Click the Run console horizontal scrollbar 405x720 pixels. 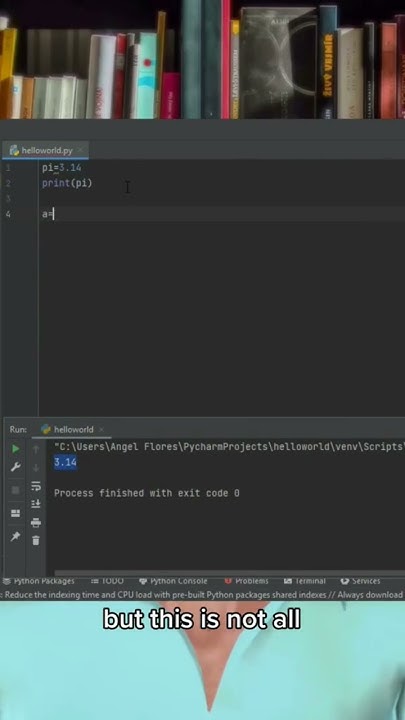(x=230, y=573)
